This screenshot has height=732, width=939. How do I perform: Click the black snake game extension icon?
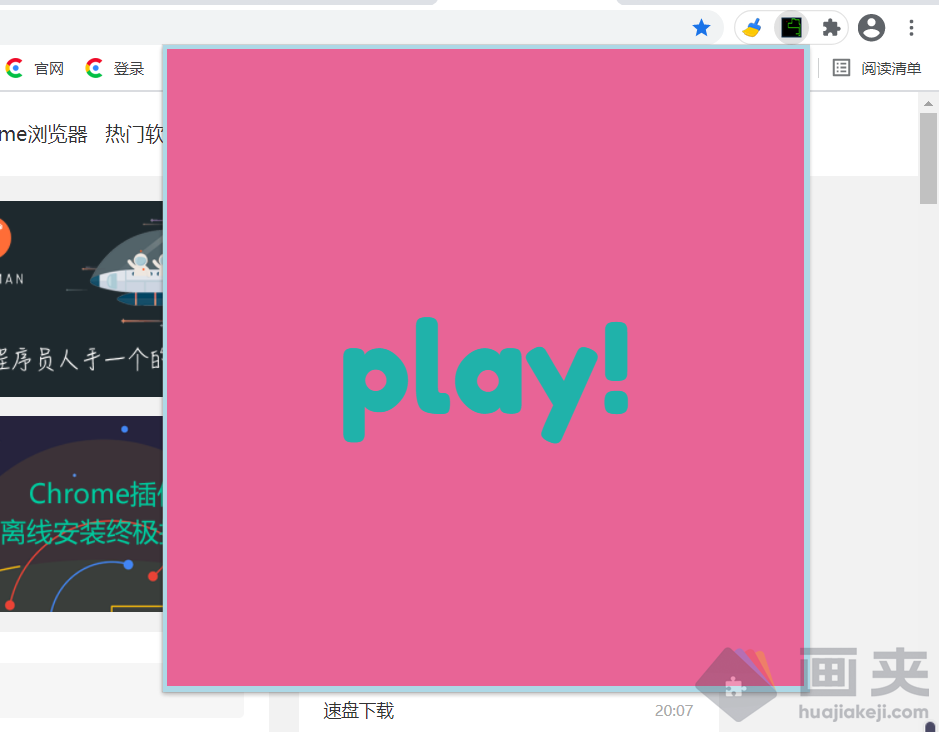(x=792, y=28)
